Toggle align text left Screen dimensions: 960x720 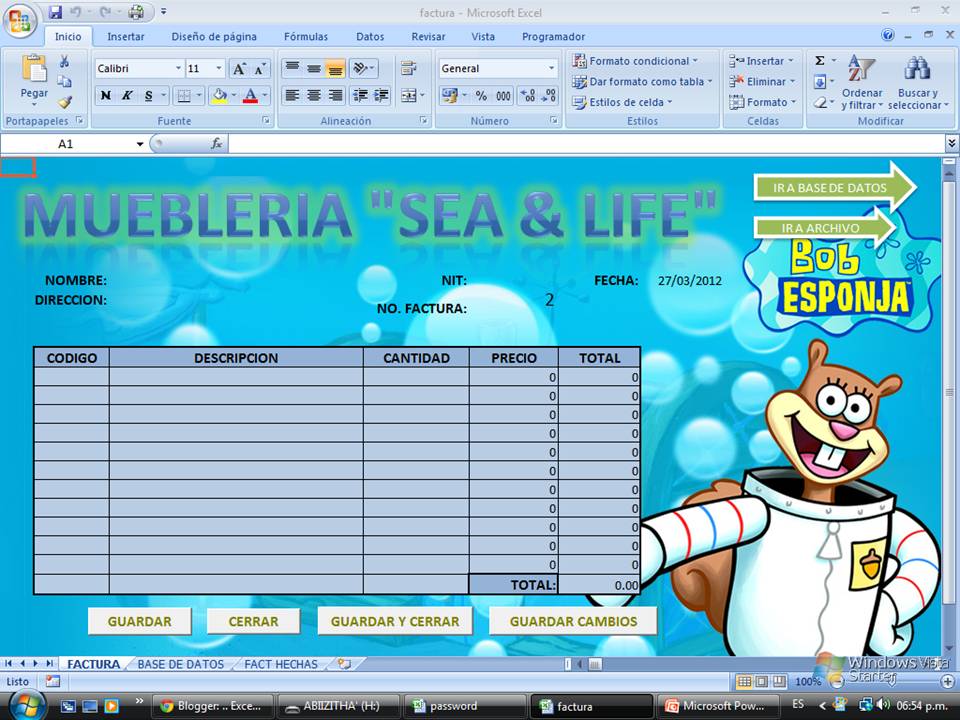[x=293, y=96]
